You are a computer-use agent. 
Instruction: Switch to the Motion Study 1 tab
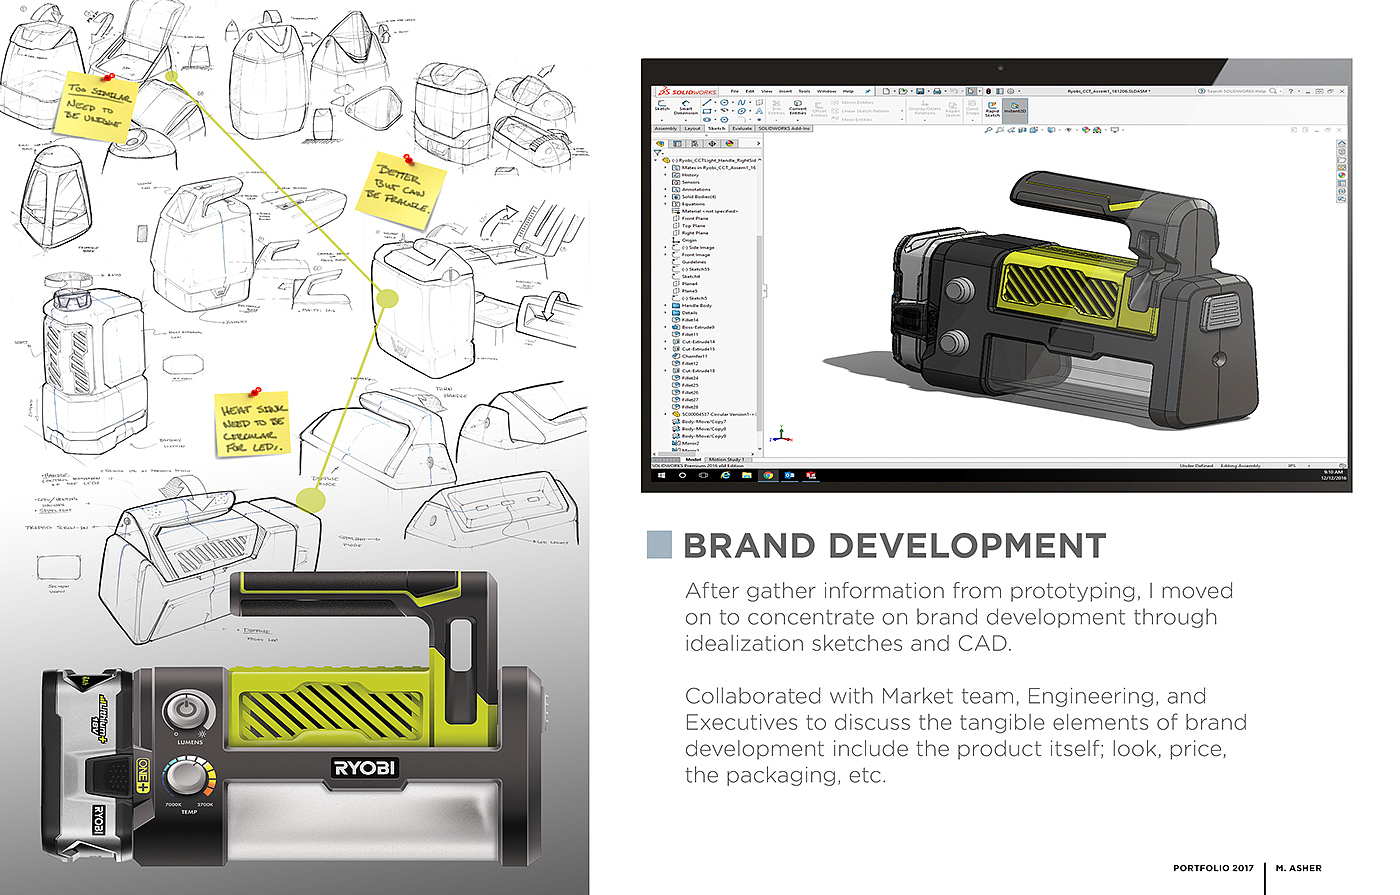[726, 460]
